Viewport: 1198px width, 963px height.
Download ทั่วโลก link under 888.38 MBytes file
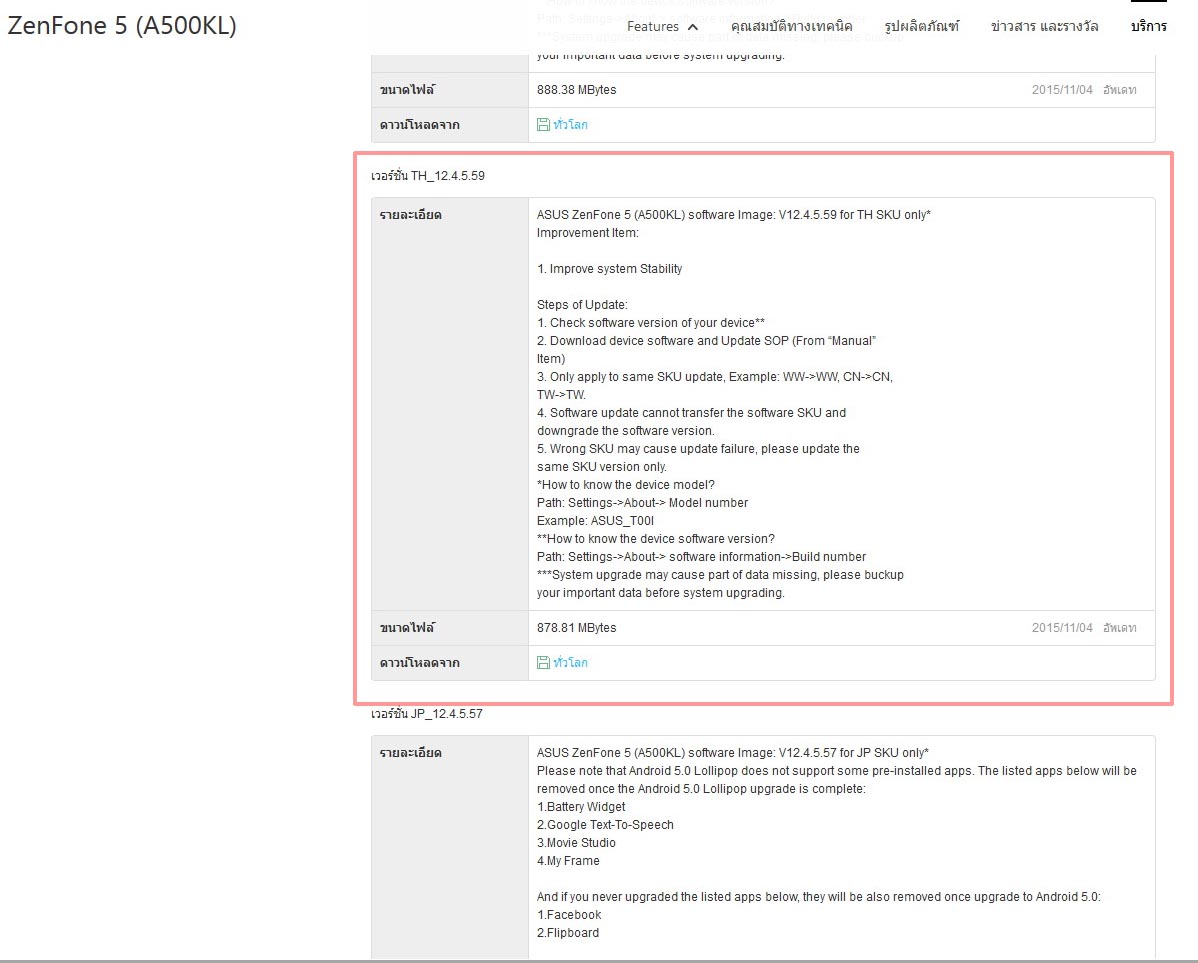point(570,125)
